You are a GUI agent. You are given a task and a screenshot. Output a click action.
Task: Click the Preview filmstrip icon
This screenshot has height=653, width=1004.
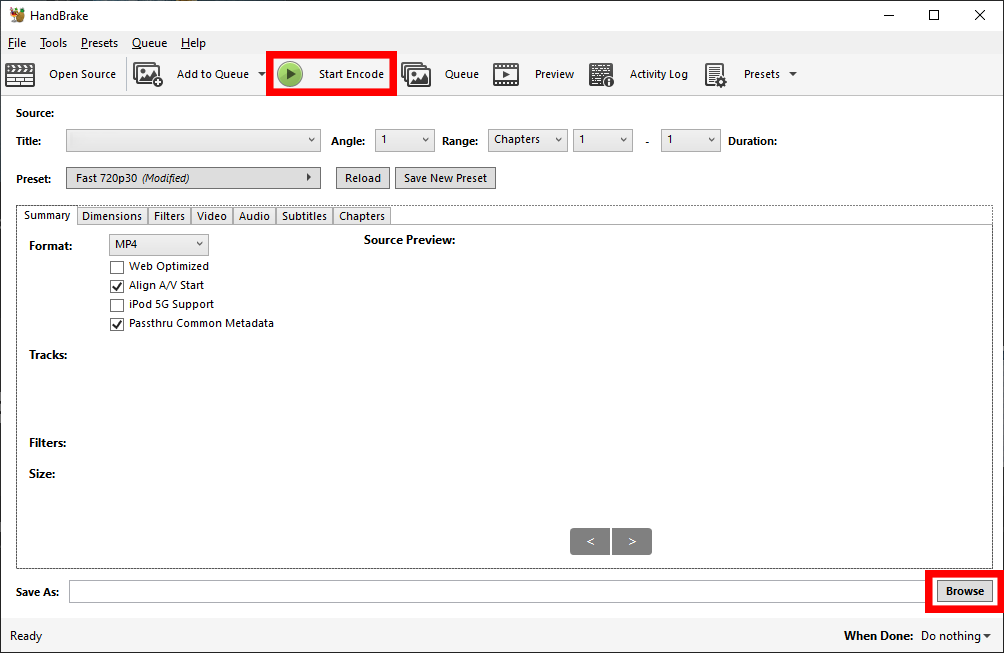click(x=506, y=74)
